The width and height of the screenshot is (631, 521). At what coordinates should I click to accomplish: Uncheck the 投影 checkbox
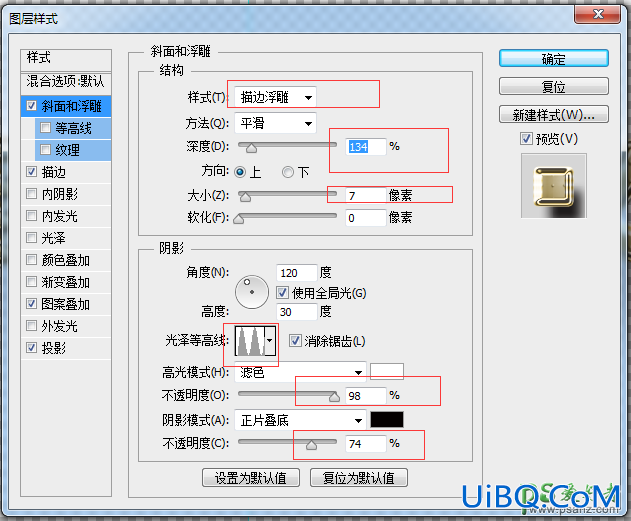(31, 347)
